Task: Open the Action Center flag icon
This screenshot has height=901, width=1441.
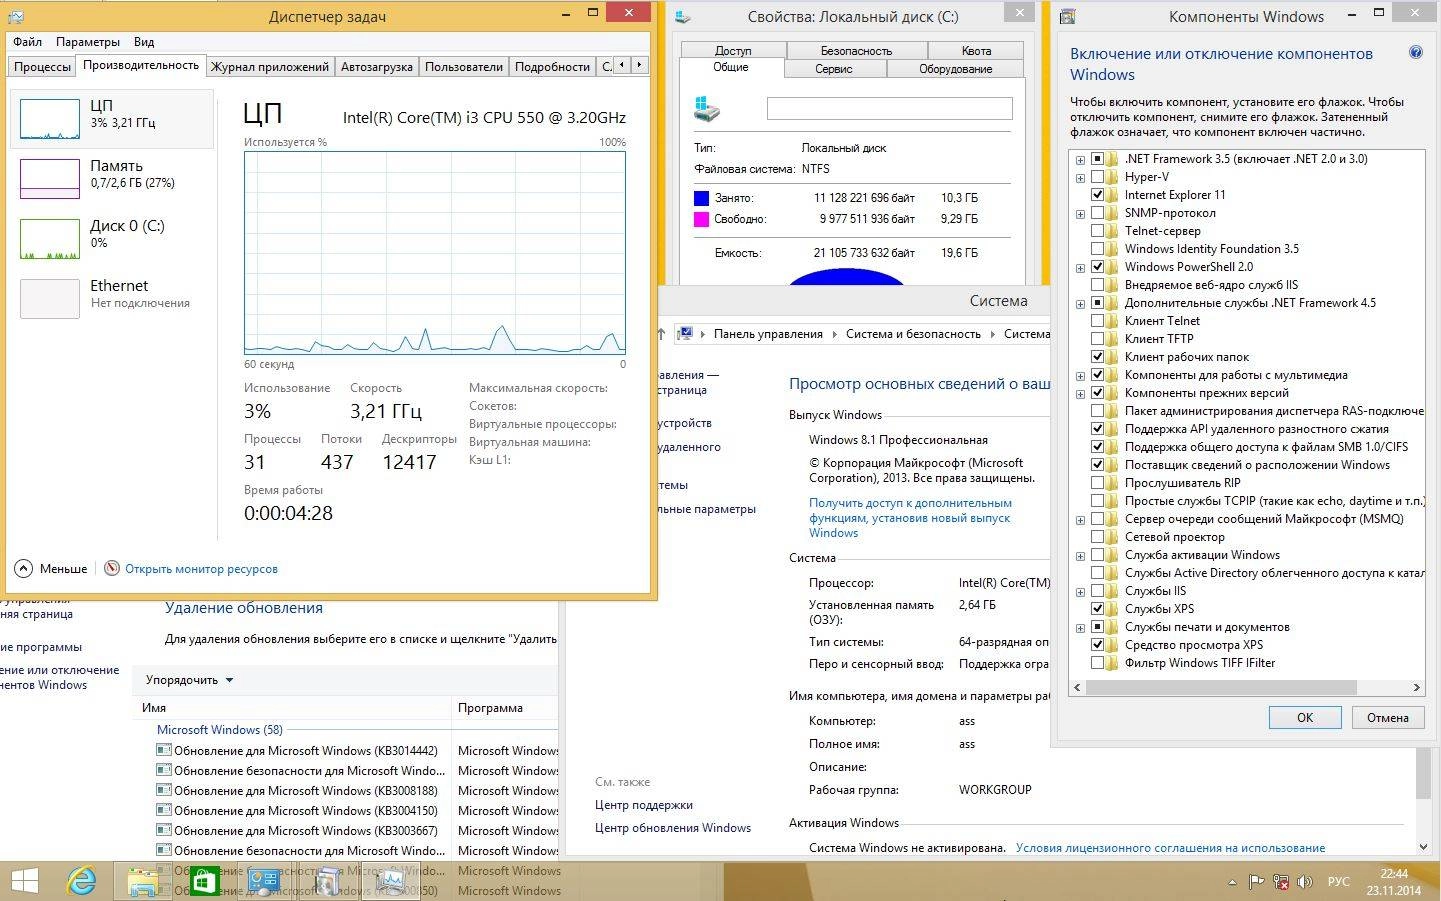Action: click(1257, 882)
